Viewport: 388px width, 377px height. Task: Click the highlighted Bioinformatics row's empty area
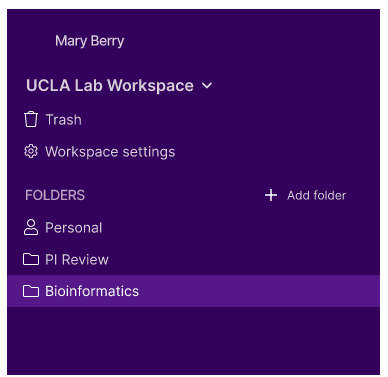260,291
